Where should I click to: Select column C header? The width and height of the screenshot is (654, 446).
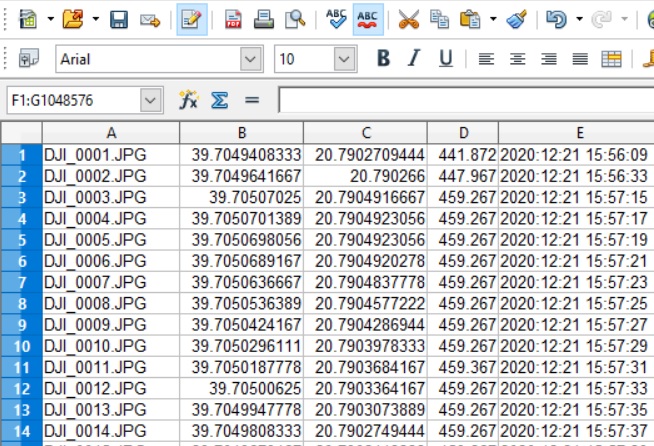coord(365,133)
